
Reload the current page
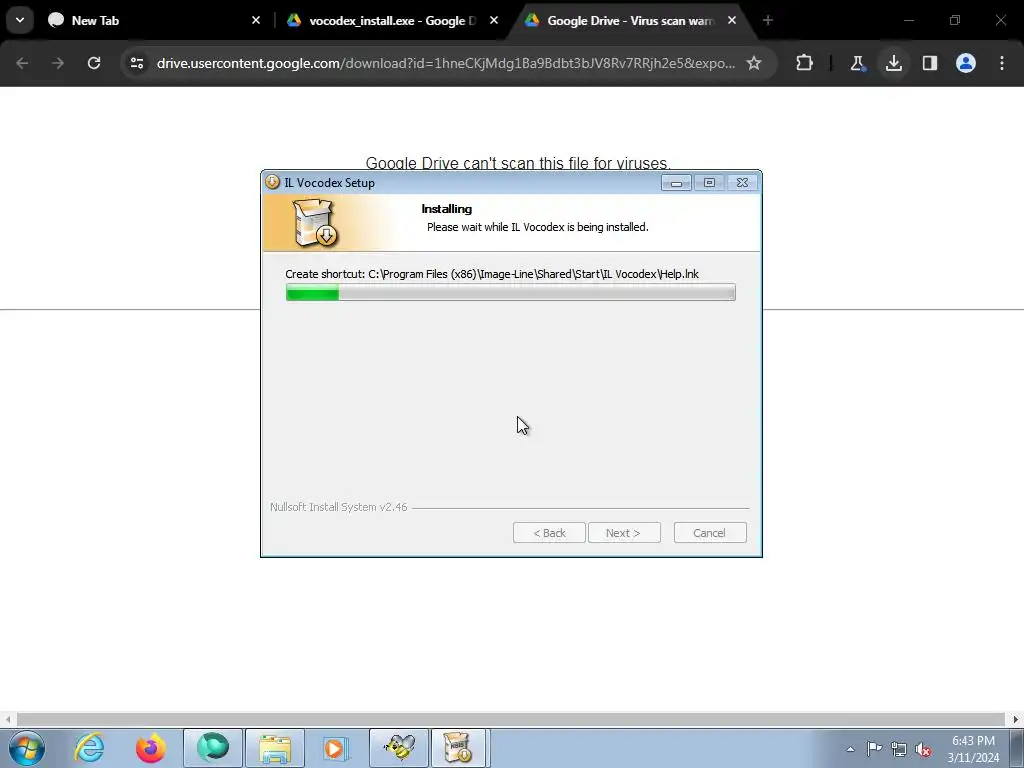[x=94, y=63]
